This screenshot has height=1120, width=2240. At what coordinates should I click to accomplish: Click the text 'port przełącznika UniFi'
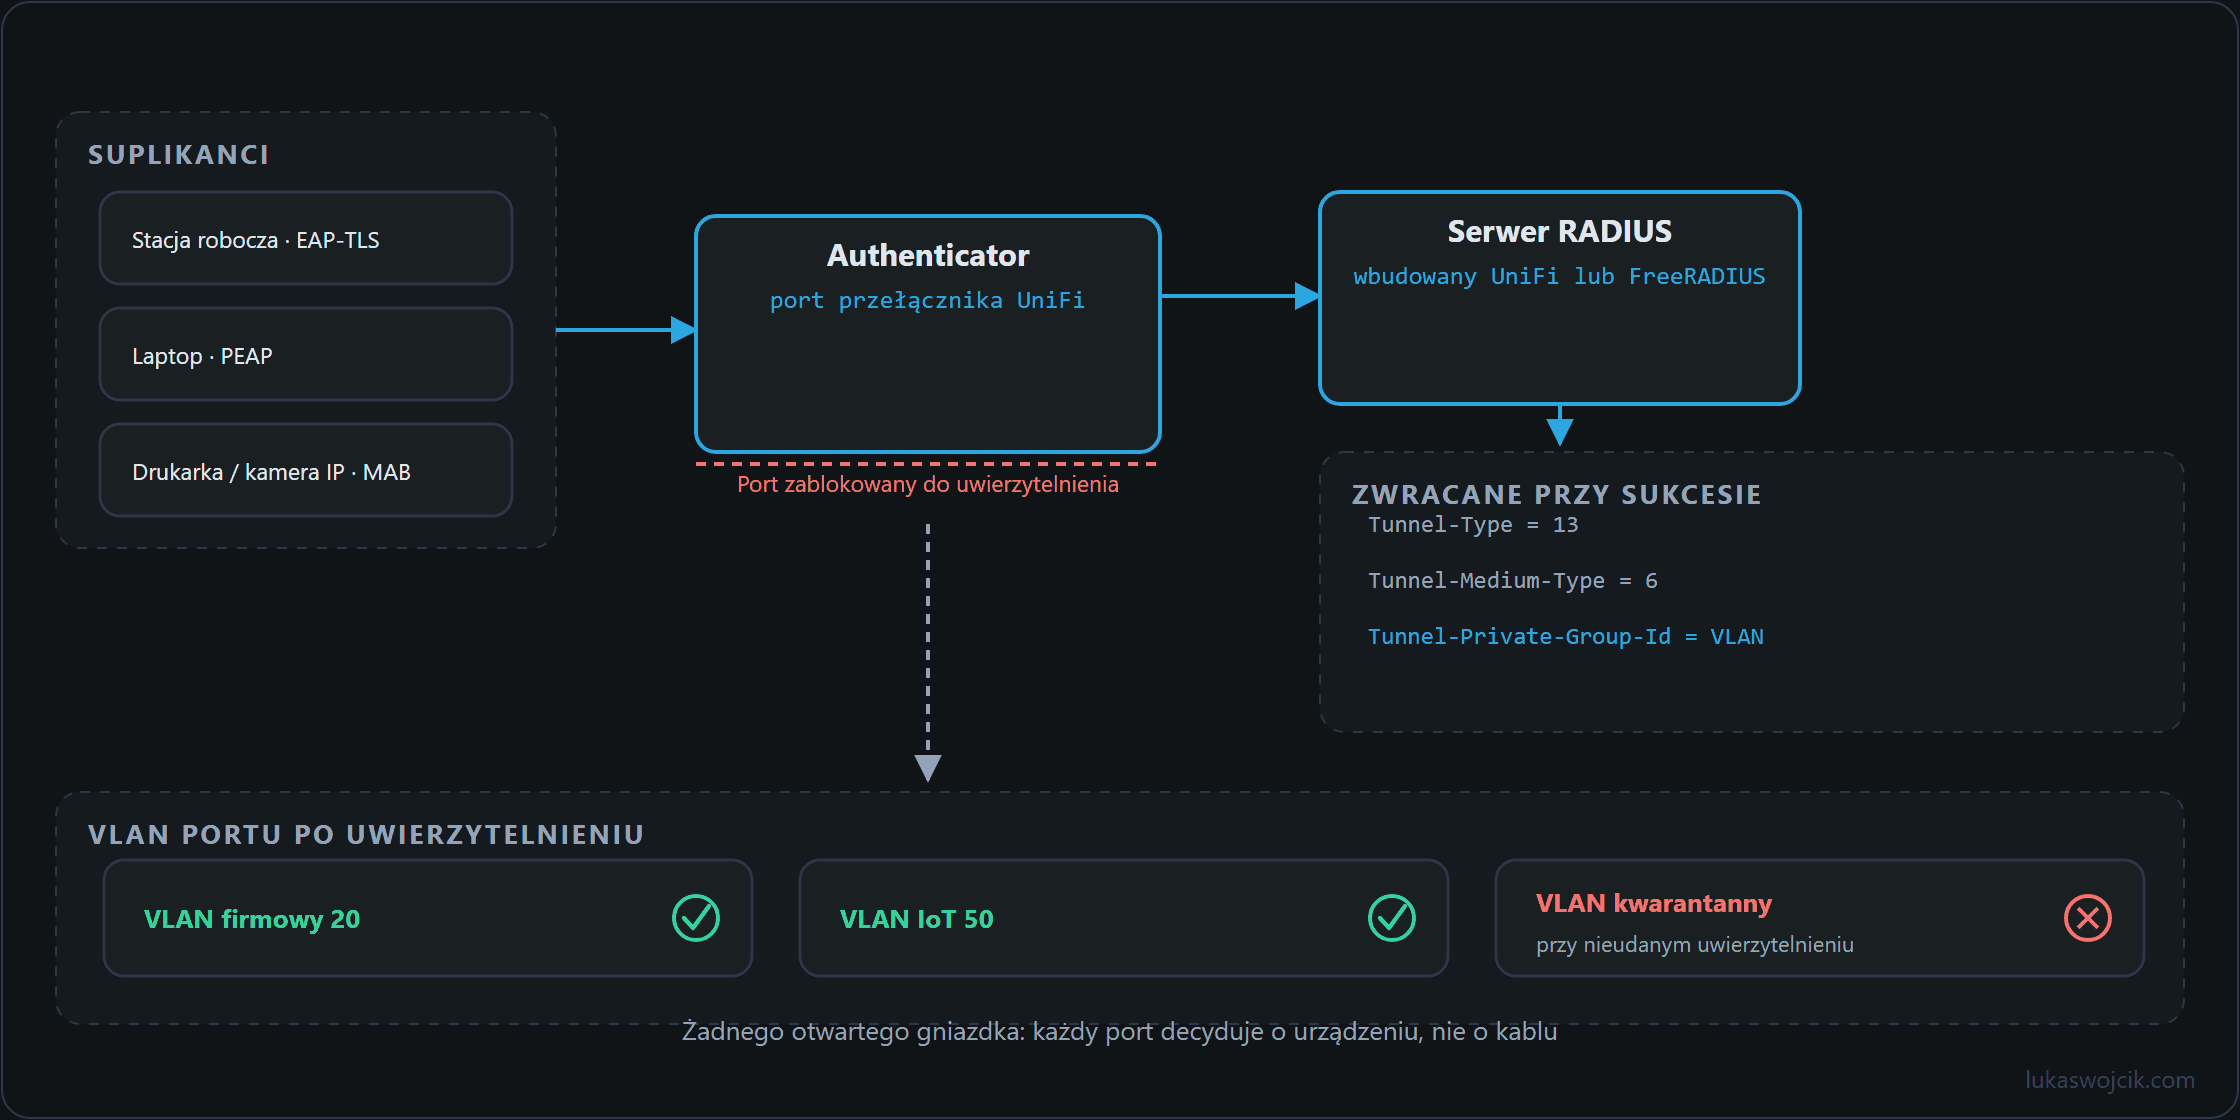pos(927,301)
